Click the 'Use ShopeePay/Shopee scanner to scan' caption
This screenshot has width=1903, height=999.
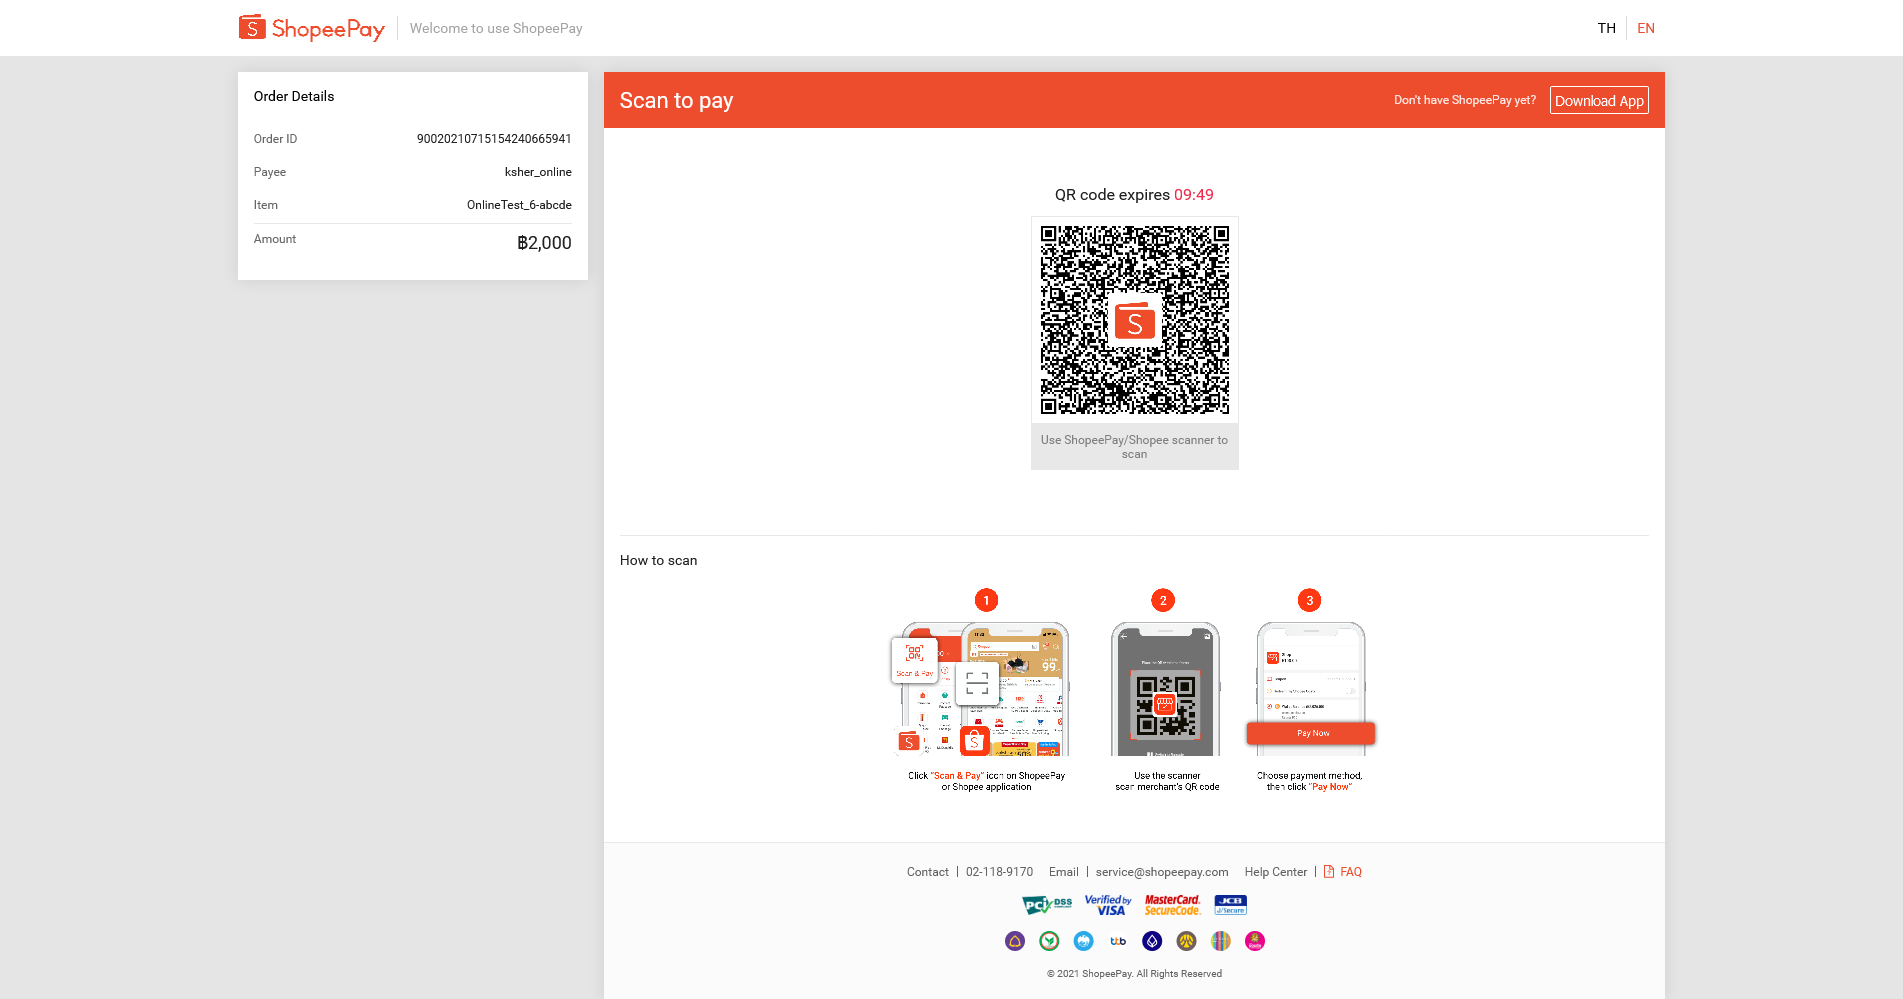pos(1134,447)
